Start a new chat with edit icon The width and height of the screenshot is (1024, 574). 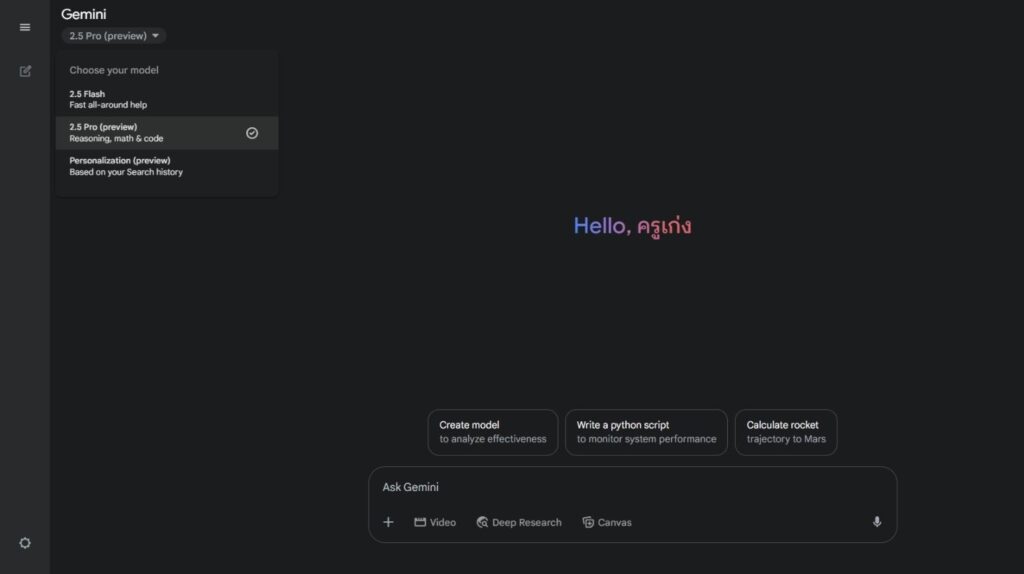pos(25,71)
